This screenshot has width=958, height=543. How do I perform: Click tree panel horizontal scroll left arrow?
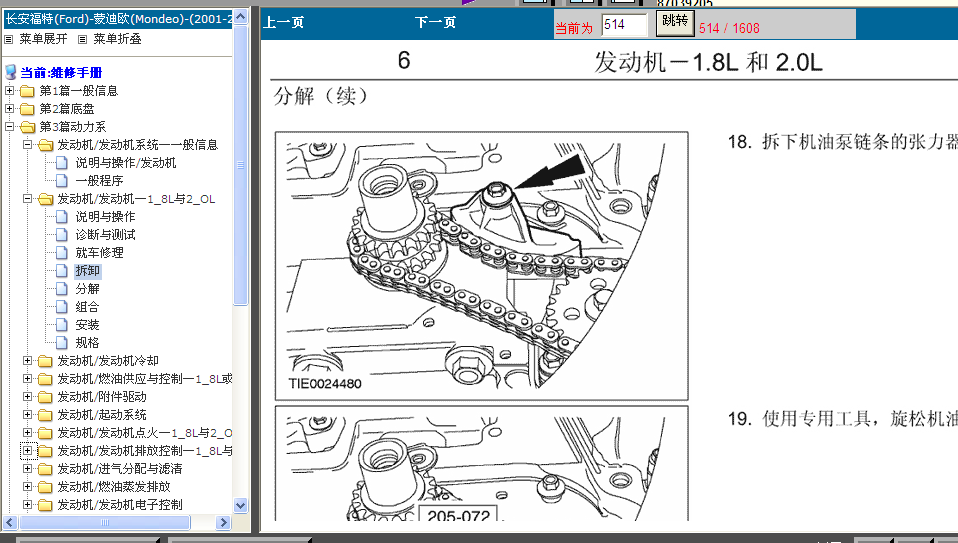coord(10,522)
